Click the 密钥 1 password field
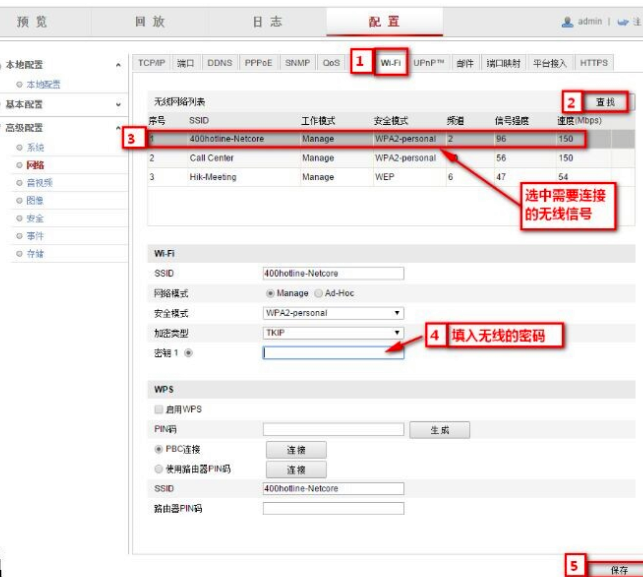The height and width of the screenshot is (577, 643). (333, 353)
